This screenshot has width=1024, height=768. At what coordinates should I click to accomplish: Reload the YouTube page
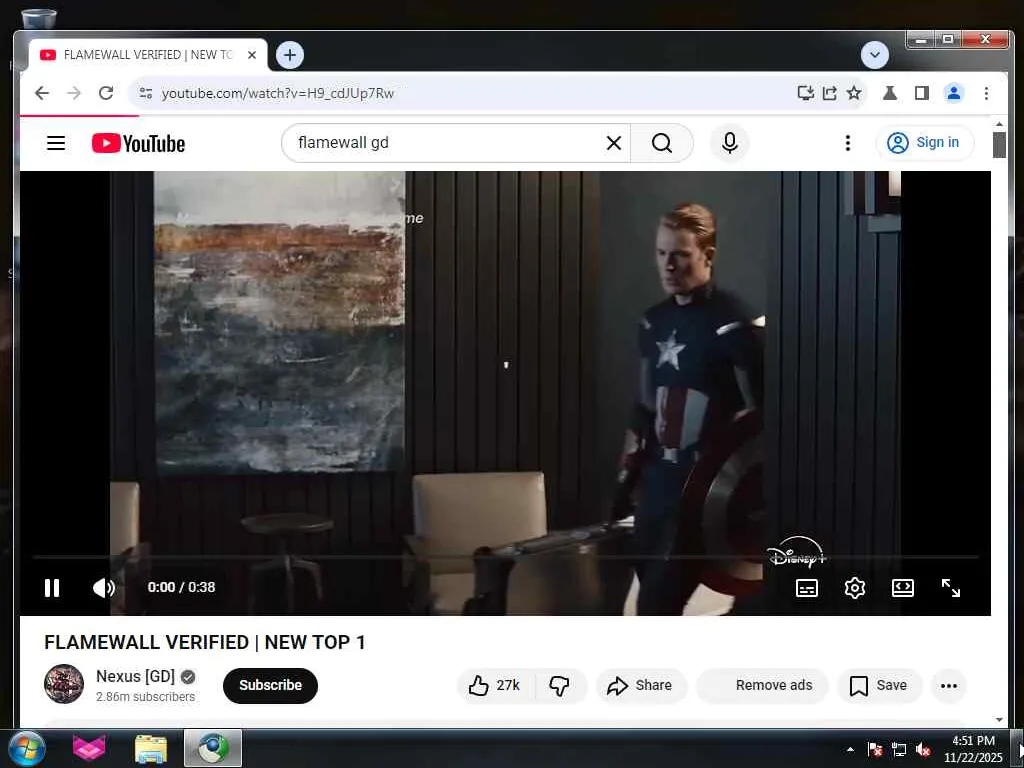tap(106, 93)
